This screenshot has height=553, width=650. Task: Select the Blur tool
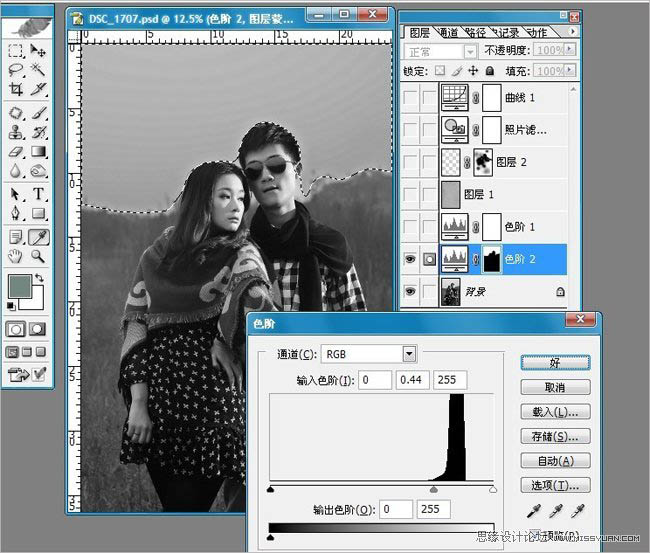tap(16, 171)
